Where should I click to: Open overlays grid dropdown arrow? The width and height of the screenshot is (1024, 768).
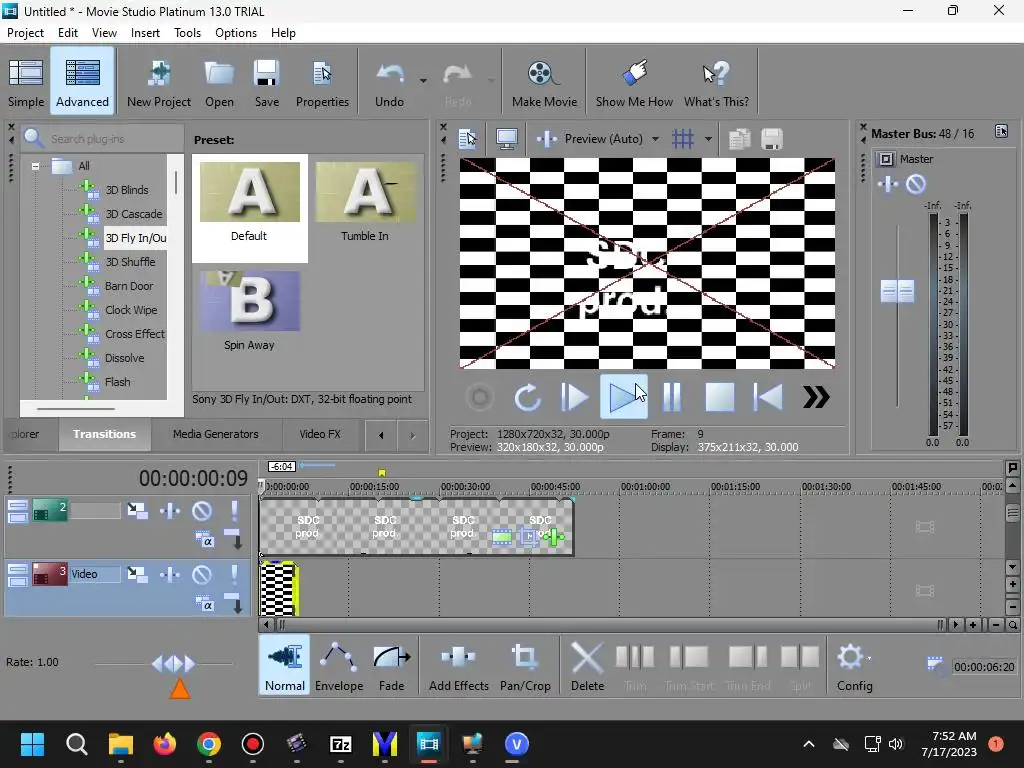[x=708, y=138]
